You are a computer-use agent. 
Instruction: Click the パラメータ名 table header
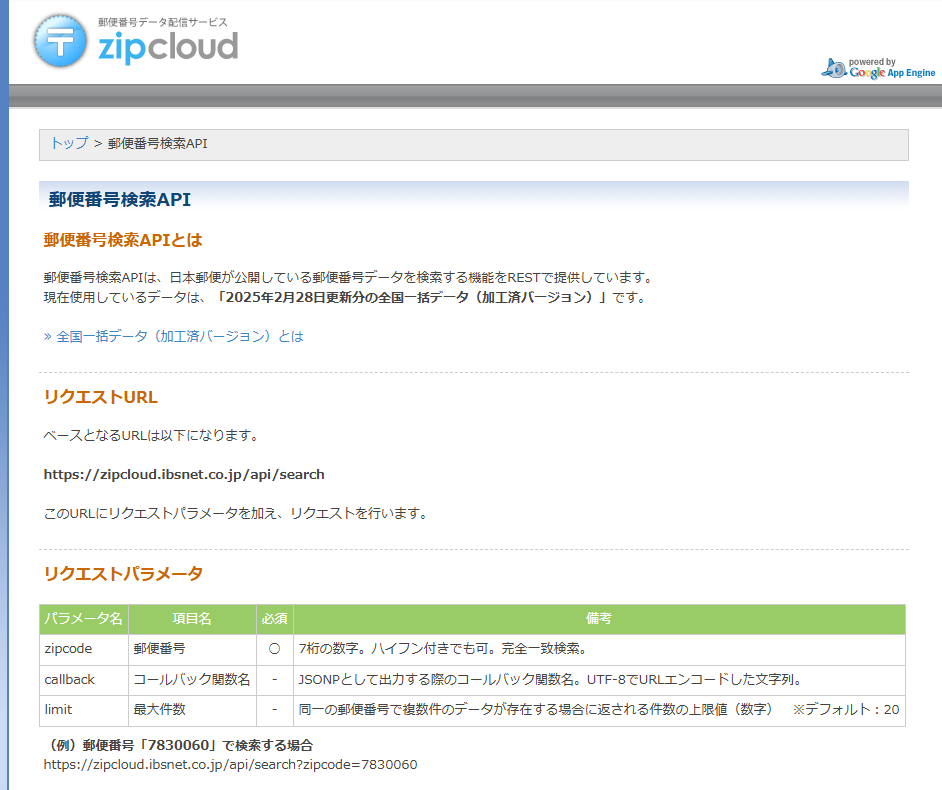click(x=84, y=619)
